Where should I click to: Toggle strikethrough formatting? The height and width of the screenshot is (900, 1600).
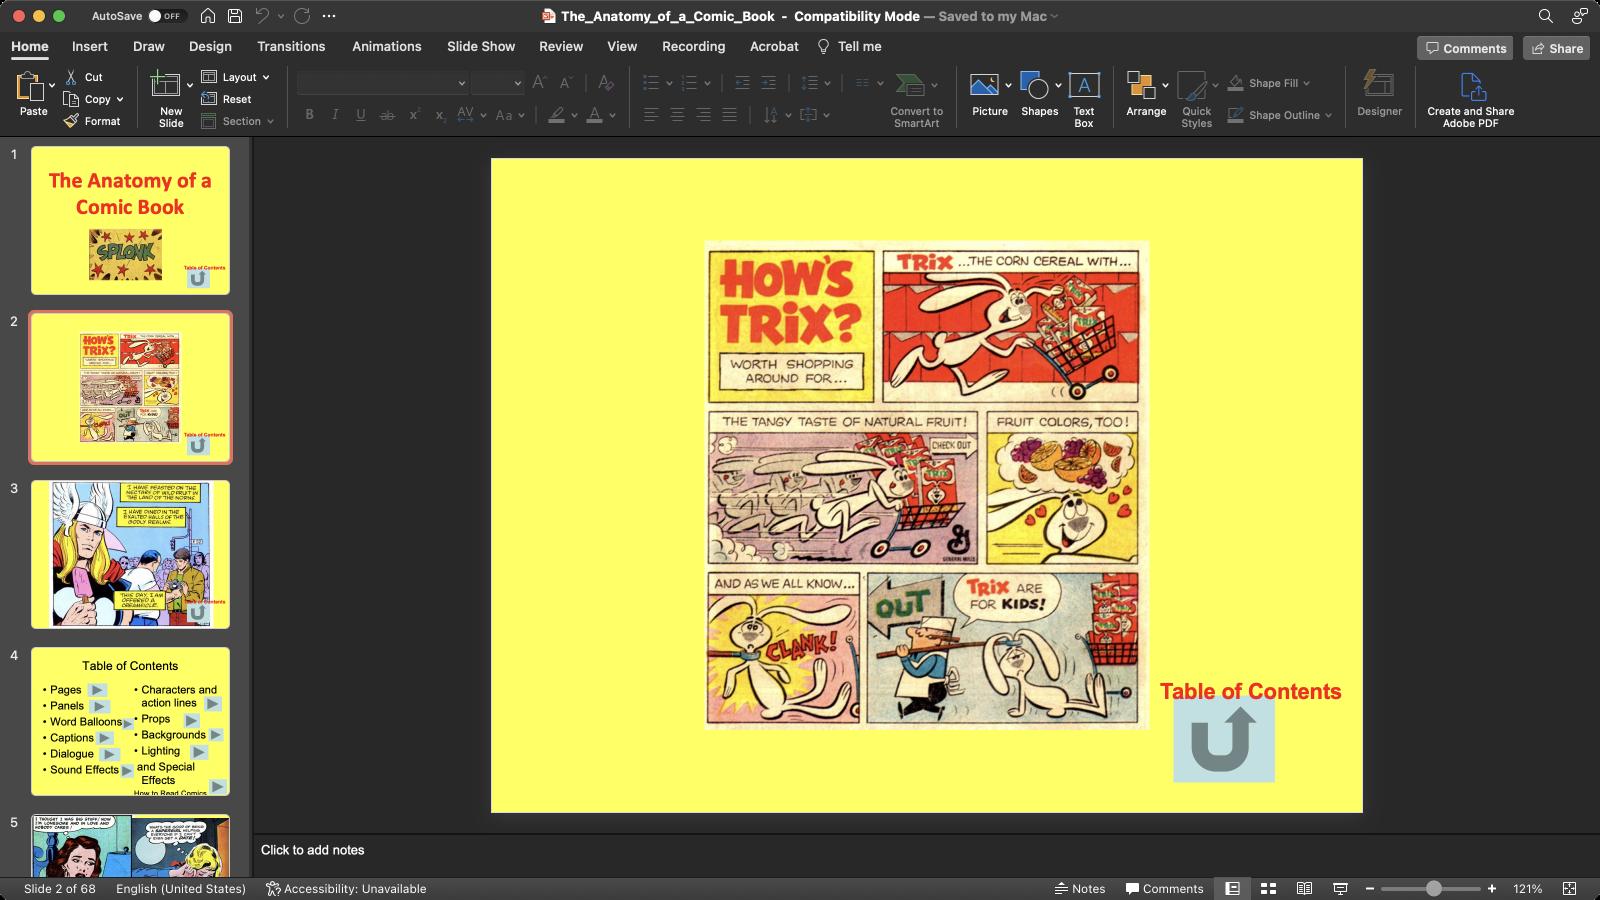tap(387, 115)
